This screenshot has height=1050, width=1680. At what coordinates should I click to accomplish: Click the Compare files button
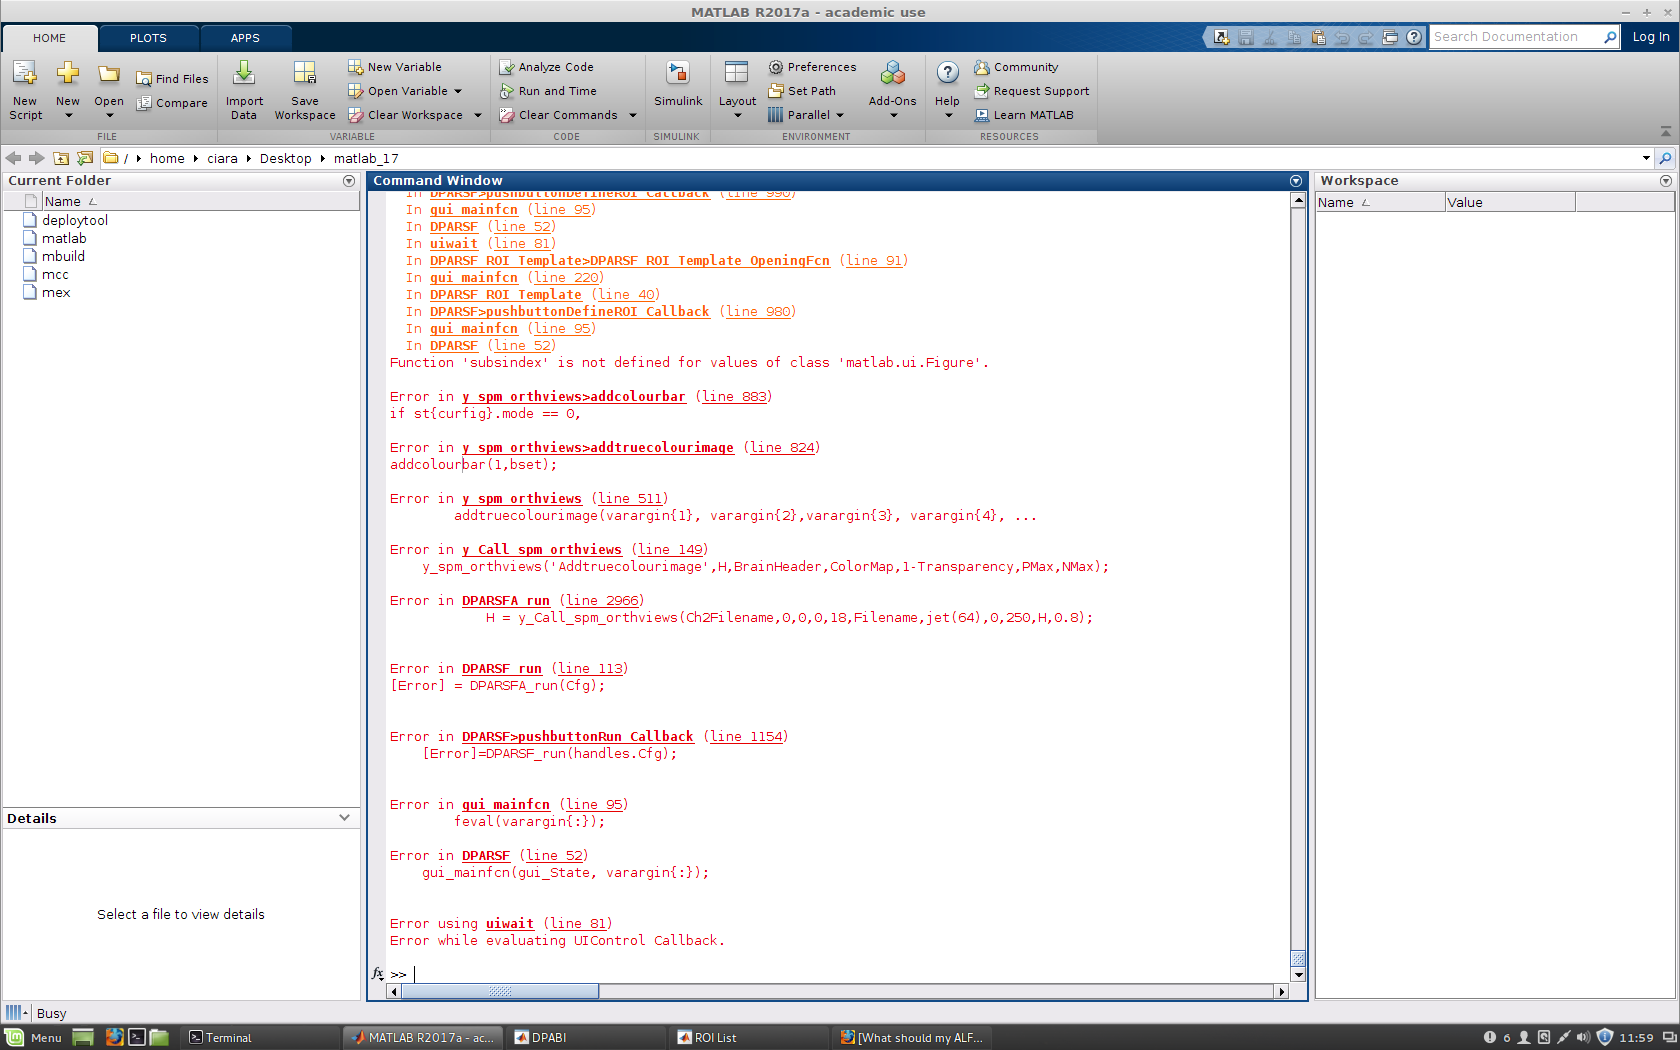173,103
